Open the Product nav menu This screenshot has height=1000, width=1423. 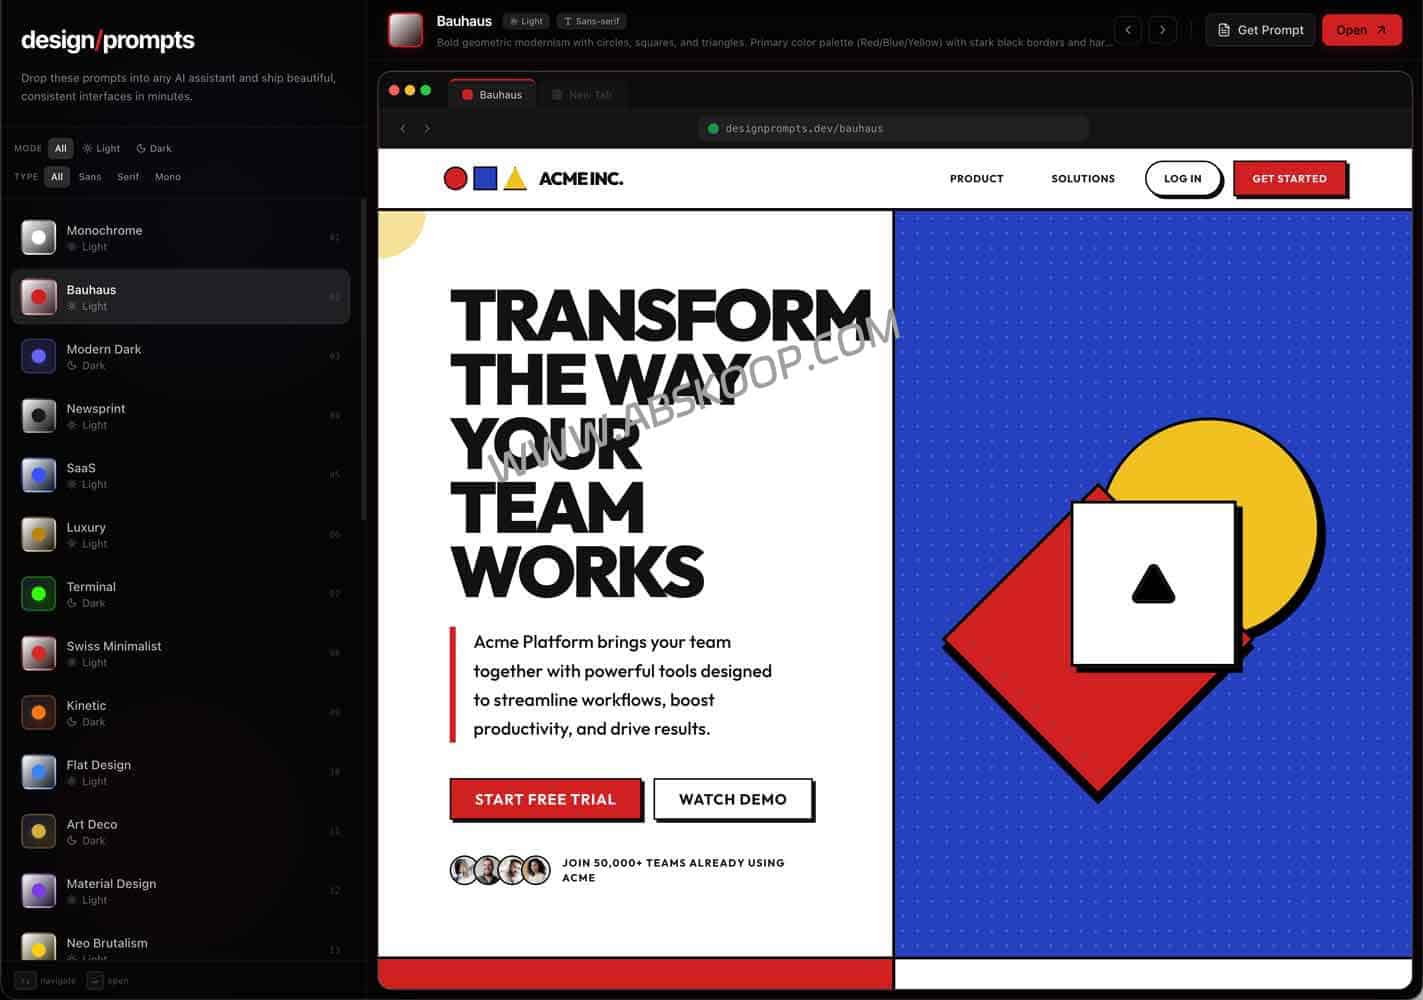click(x=976, y=179)
